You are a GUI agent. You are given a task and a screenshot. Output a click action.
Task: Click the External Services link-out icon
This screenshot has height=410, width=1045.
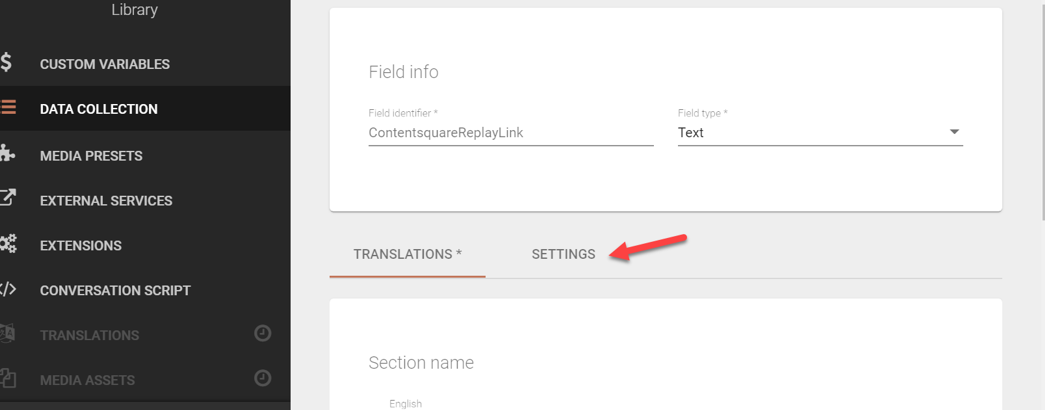click(x=7, y=199)
